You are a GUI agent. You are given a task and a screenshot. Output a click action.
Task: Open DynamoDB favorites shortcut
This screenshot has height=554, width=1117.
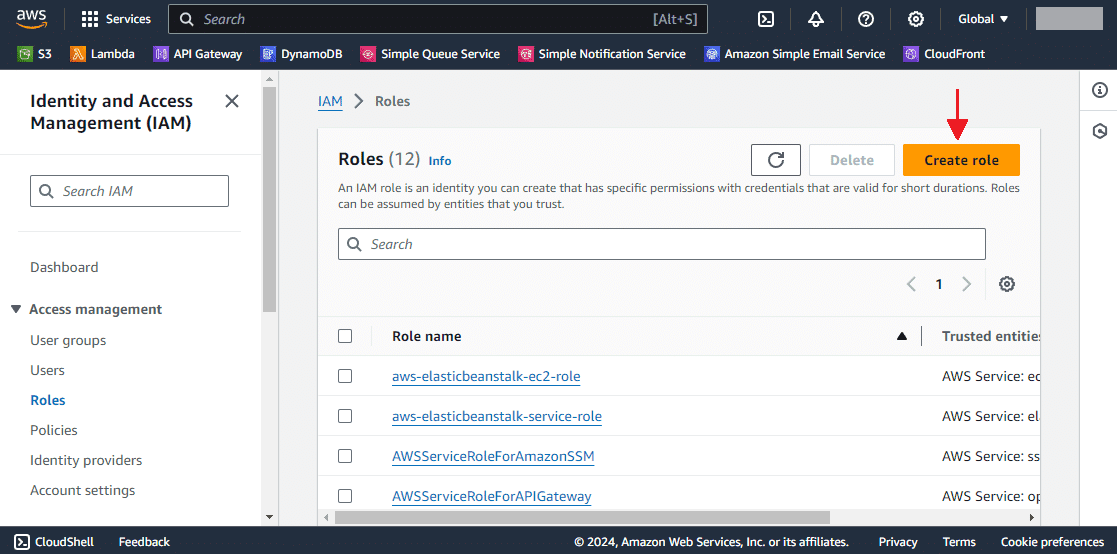[x=301, y=53]
